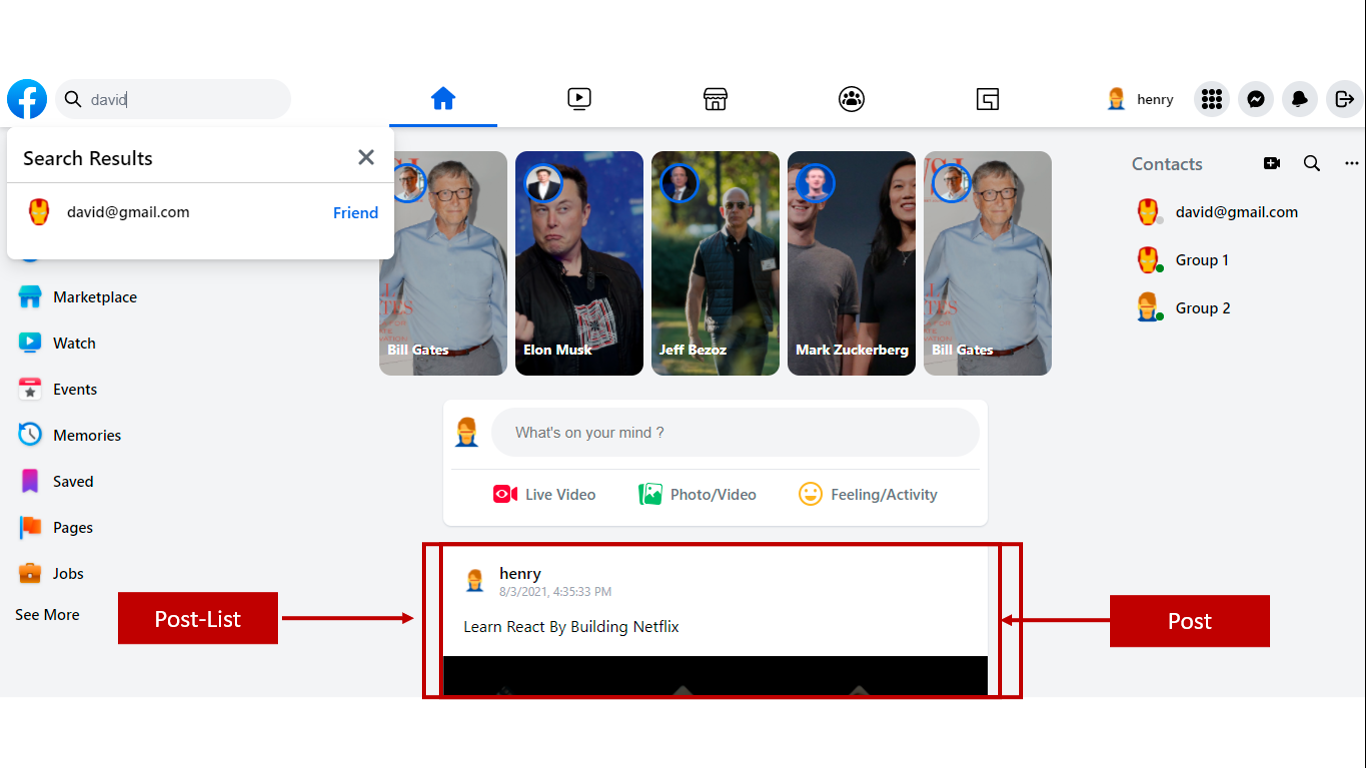Open the Watch video tab in header

click(x=579, y=99)
